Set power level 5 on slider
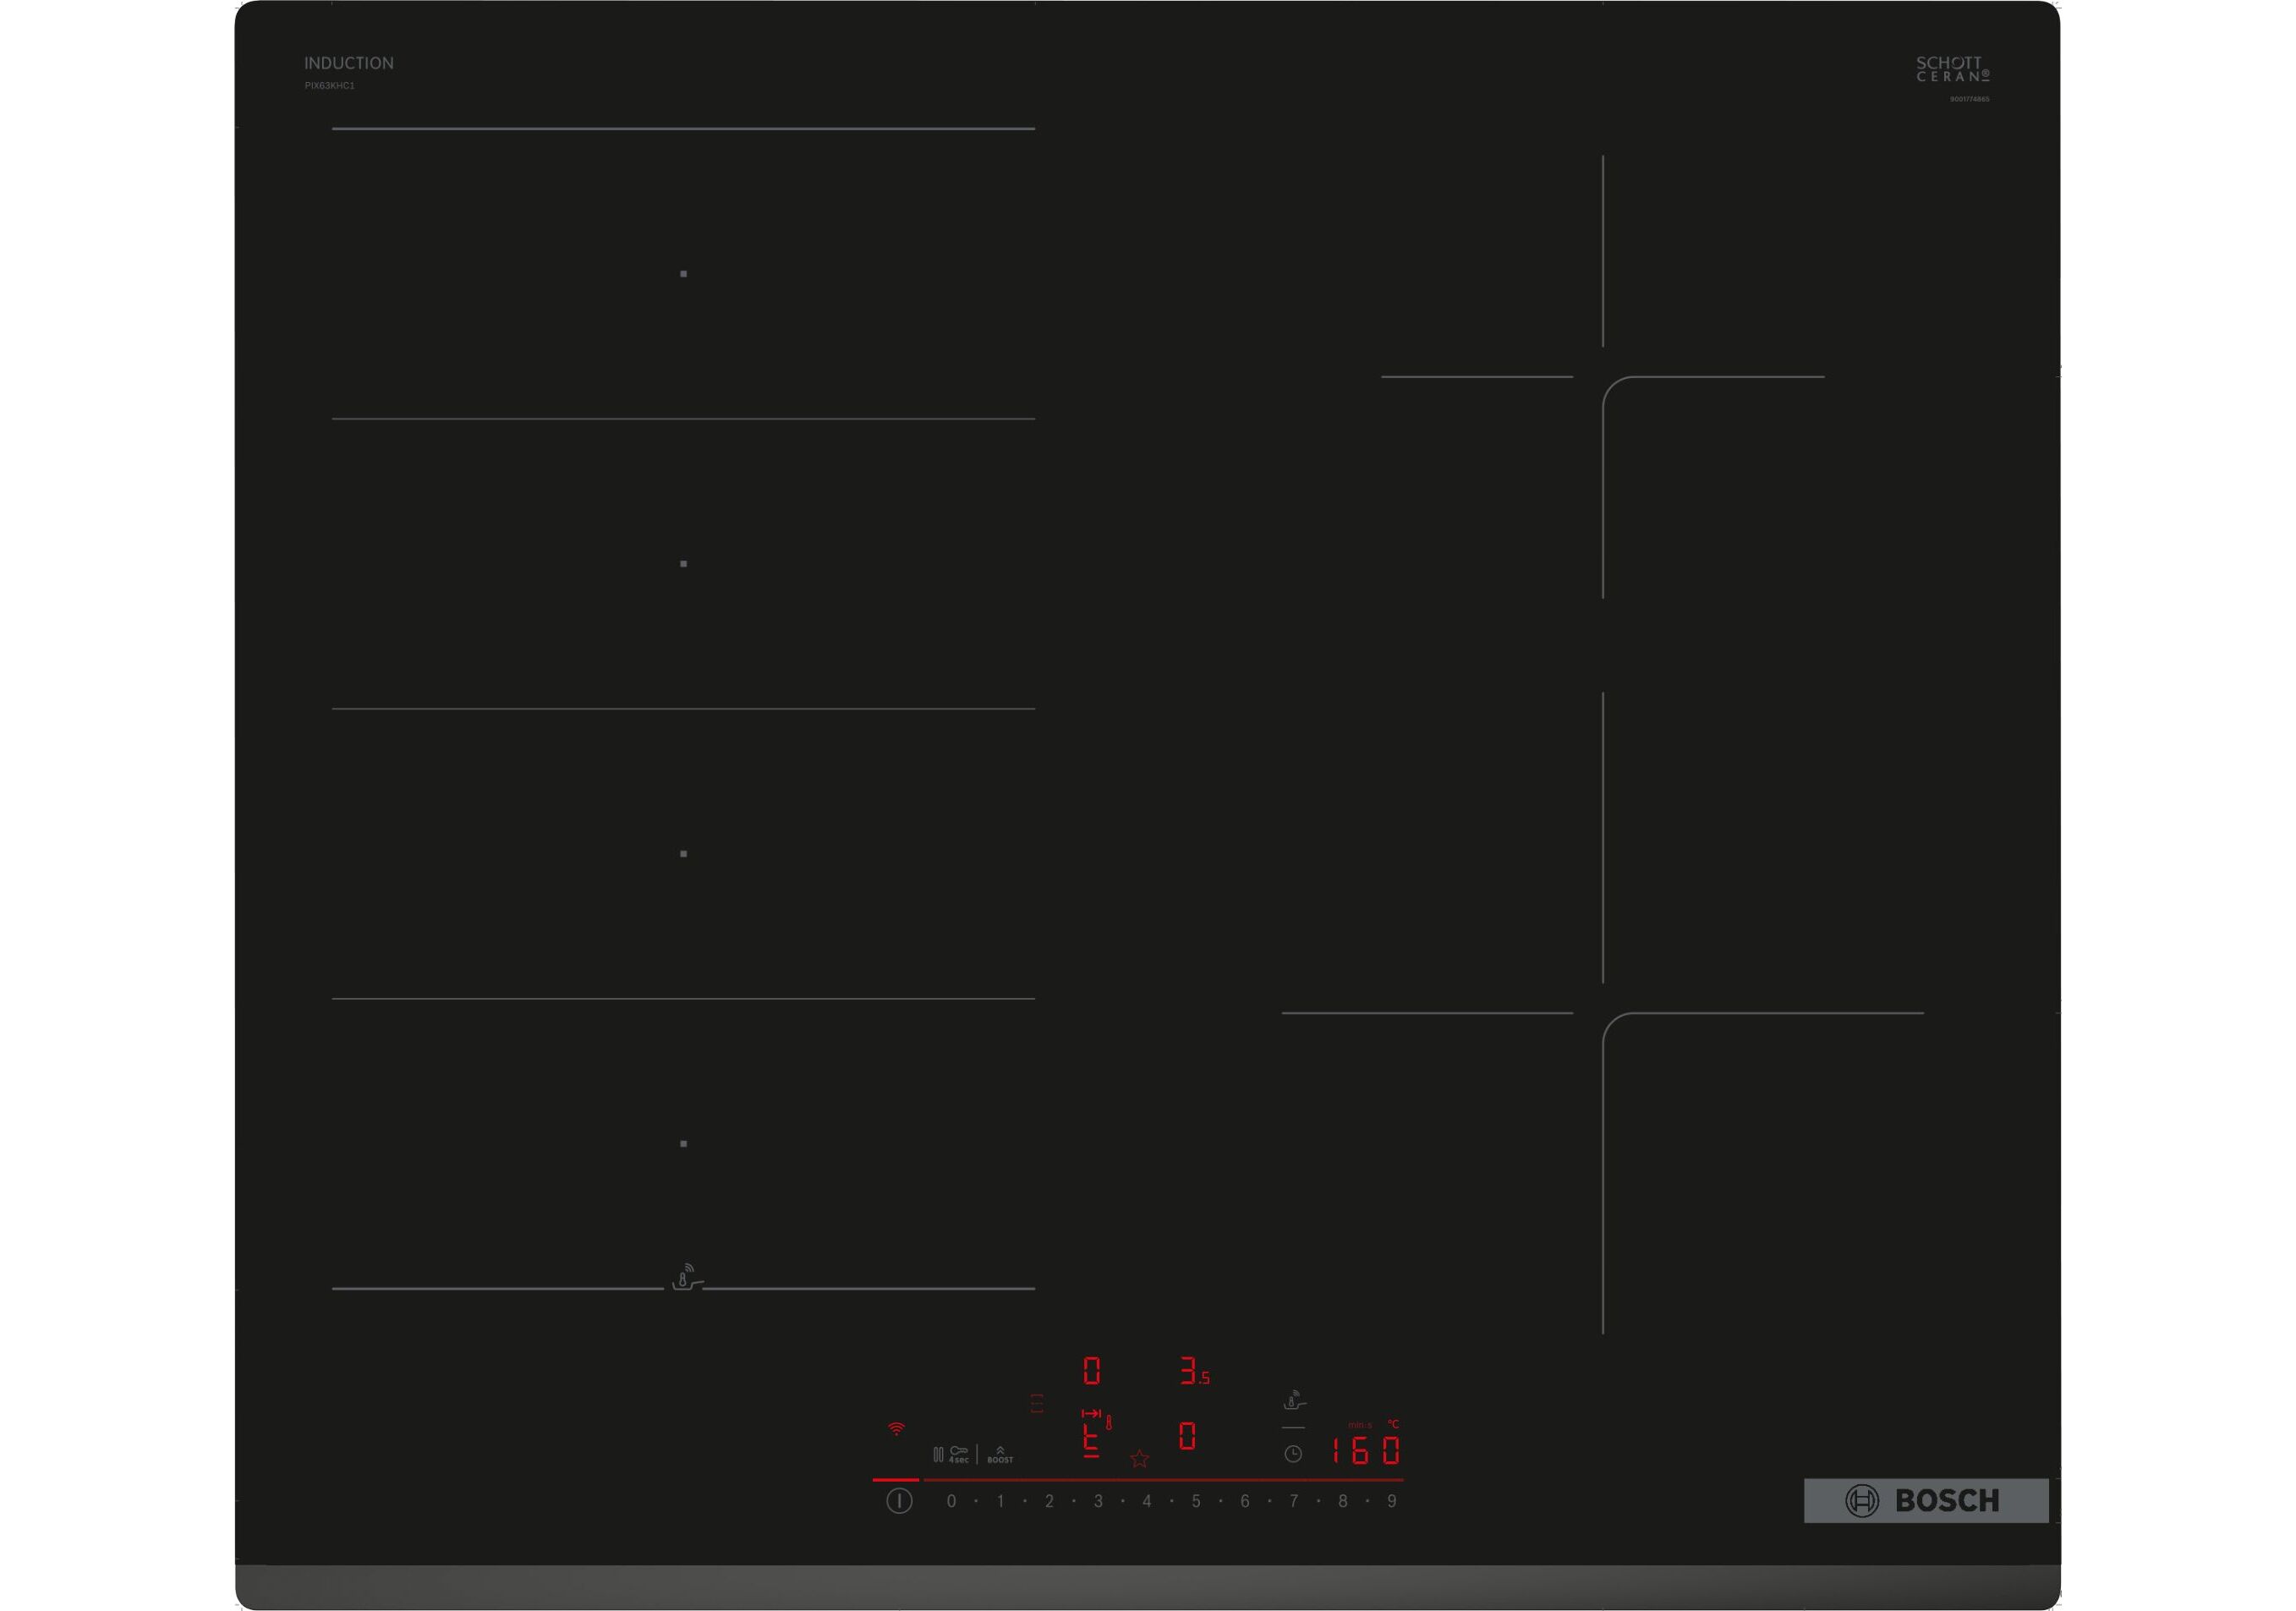 [x=1195, y=1501]
